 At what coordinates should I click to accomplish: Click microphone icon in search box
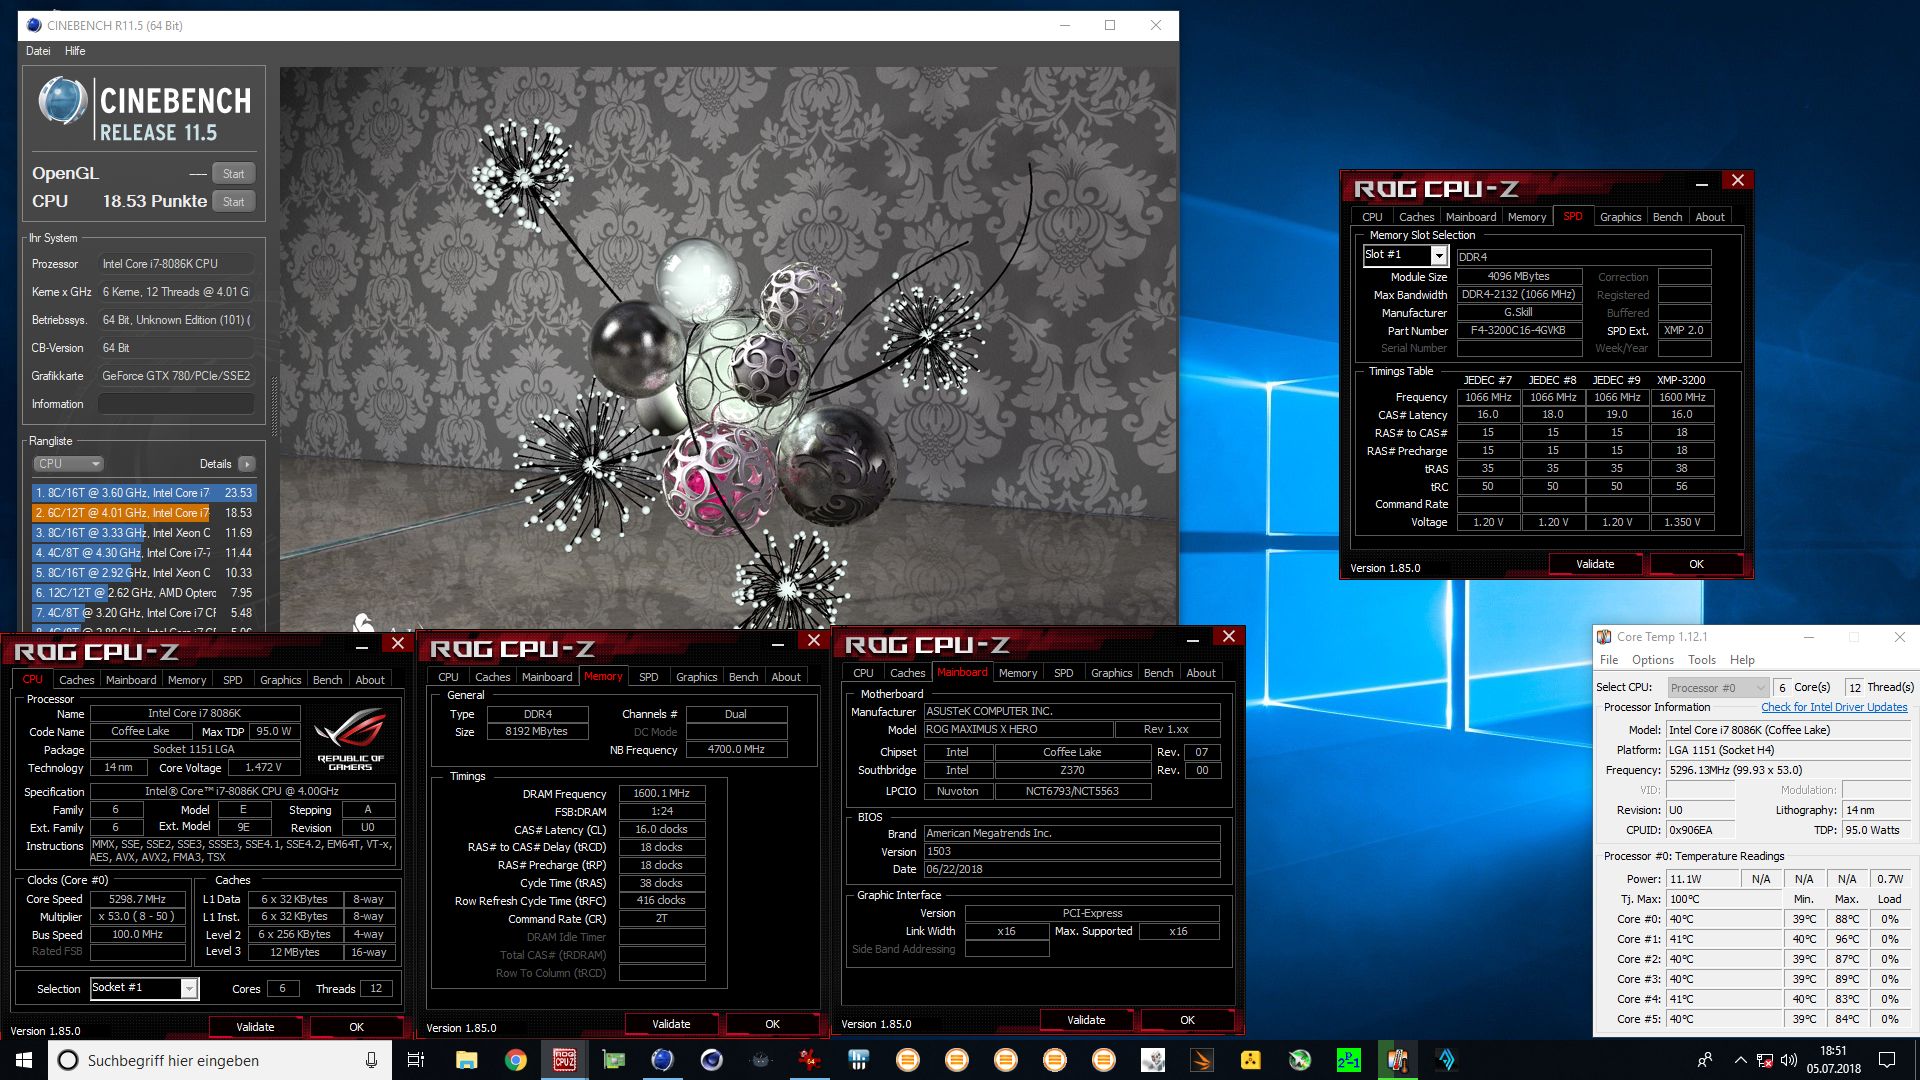(371, 1060)
